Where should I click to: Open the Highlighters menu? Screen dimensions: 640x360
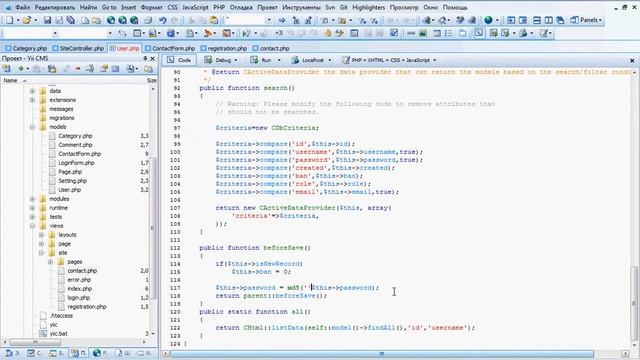click(x=368, y=7)
